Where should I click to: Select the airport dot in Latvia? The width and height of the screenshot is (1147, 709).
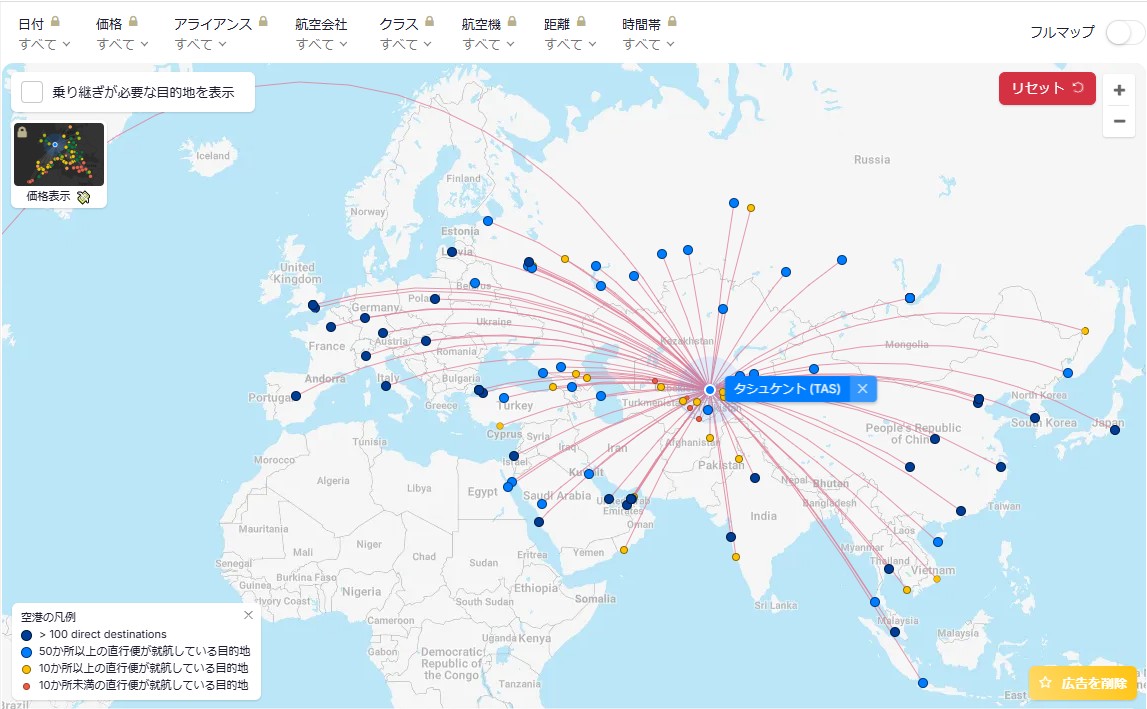tap(451, 252)
